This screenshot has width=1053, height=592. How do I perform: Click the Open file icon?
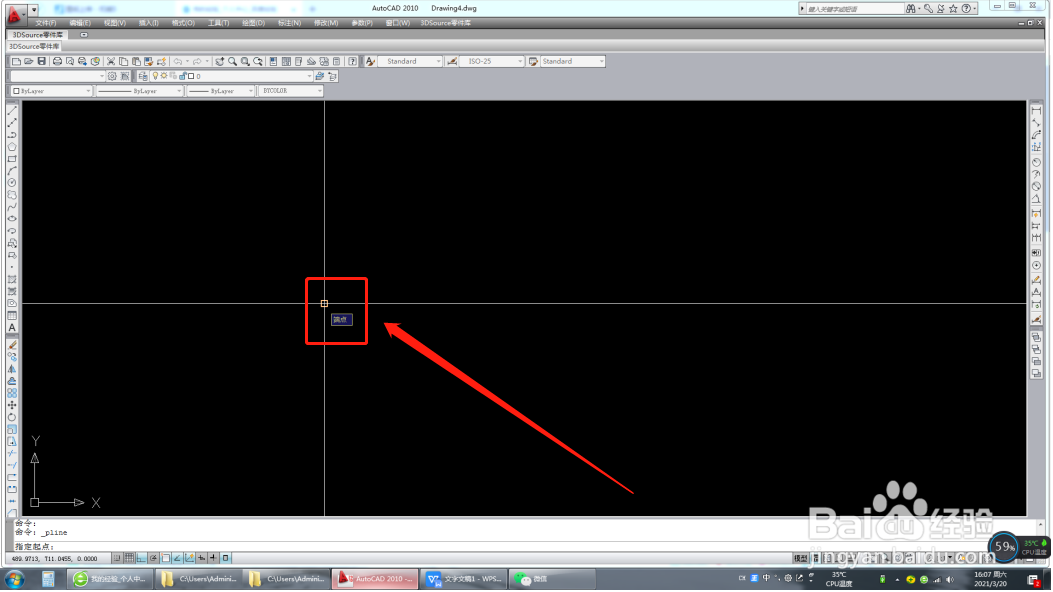tap(29, 61)
